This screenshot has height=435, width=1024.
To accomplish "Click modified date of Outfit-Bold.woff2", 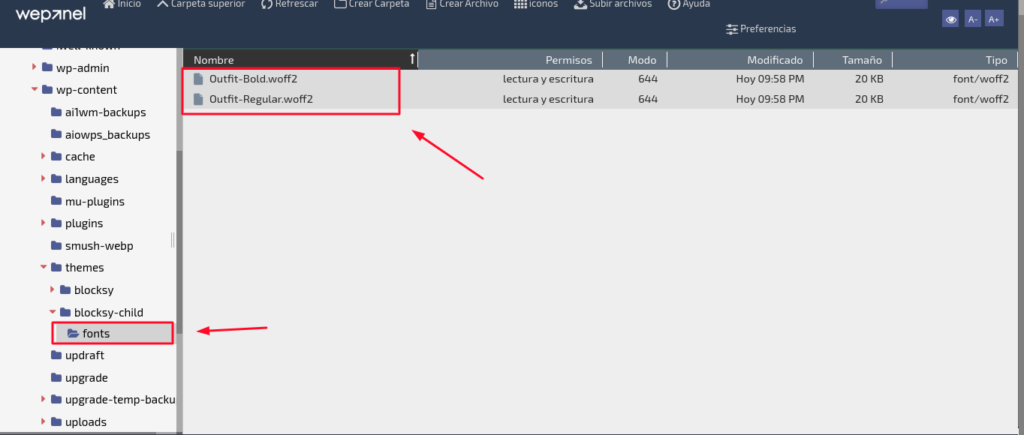I will [x=770, y=80].
